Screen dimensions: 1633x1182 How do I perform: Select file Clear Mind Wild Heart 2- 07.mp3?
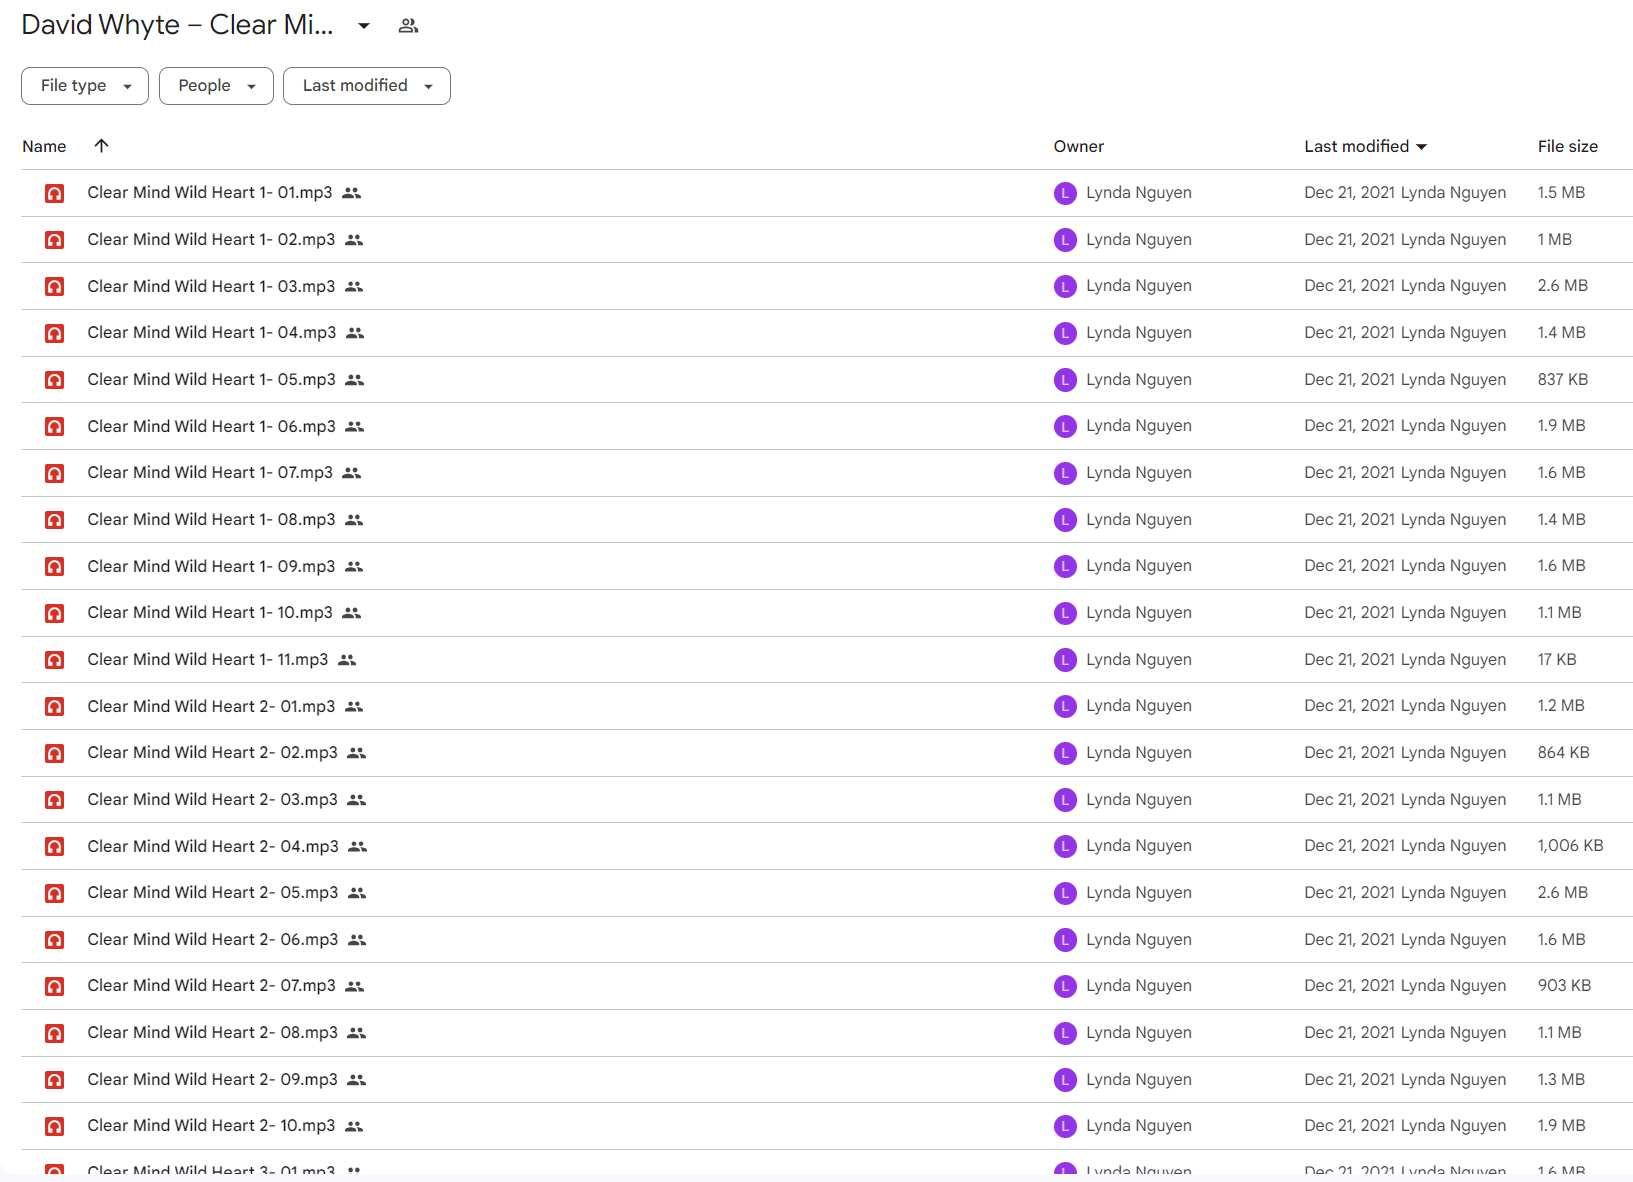tap(827, 986)
